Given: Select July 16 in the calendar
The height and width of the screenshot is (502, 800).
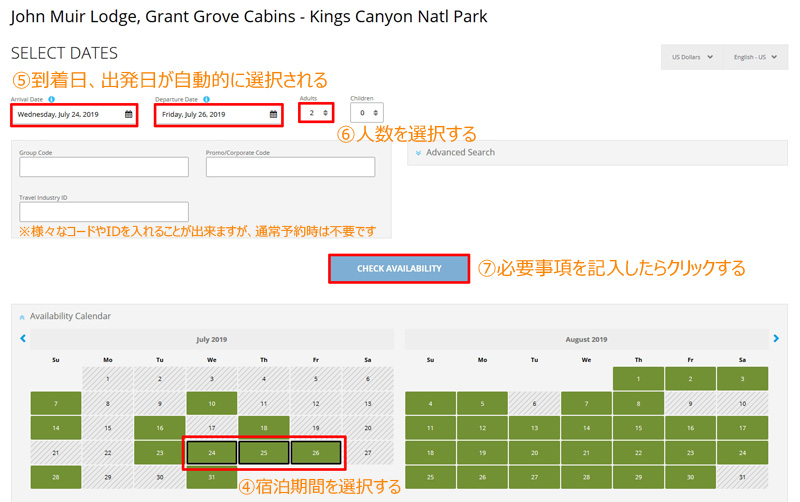Looking at the screenshot, I should point(160,428).
